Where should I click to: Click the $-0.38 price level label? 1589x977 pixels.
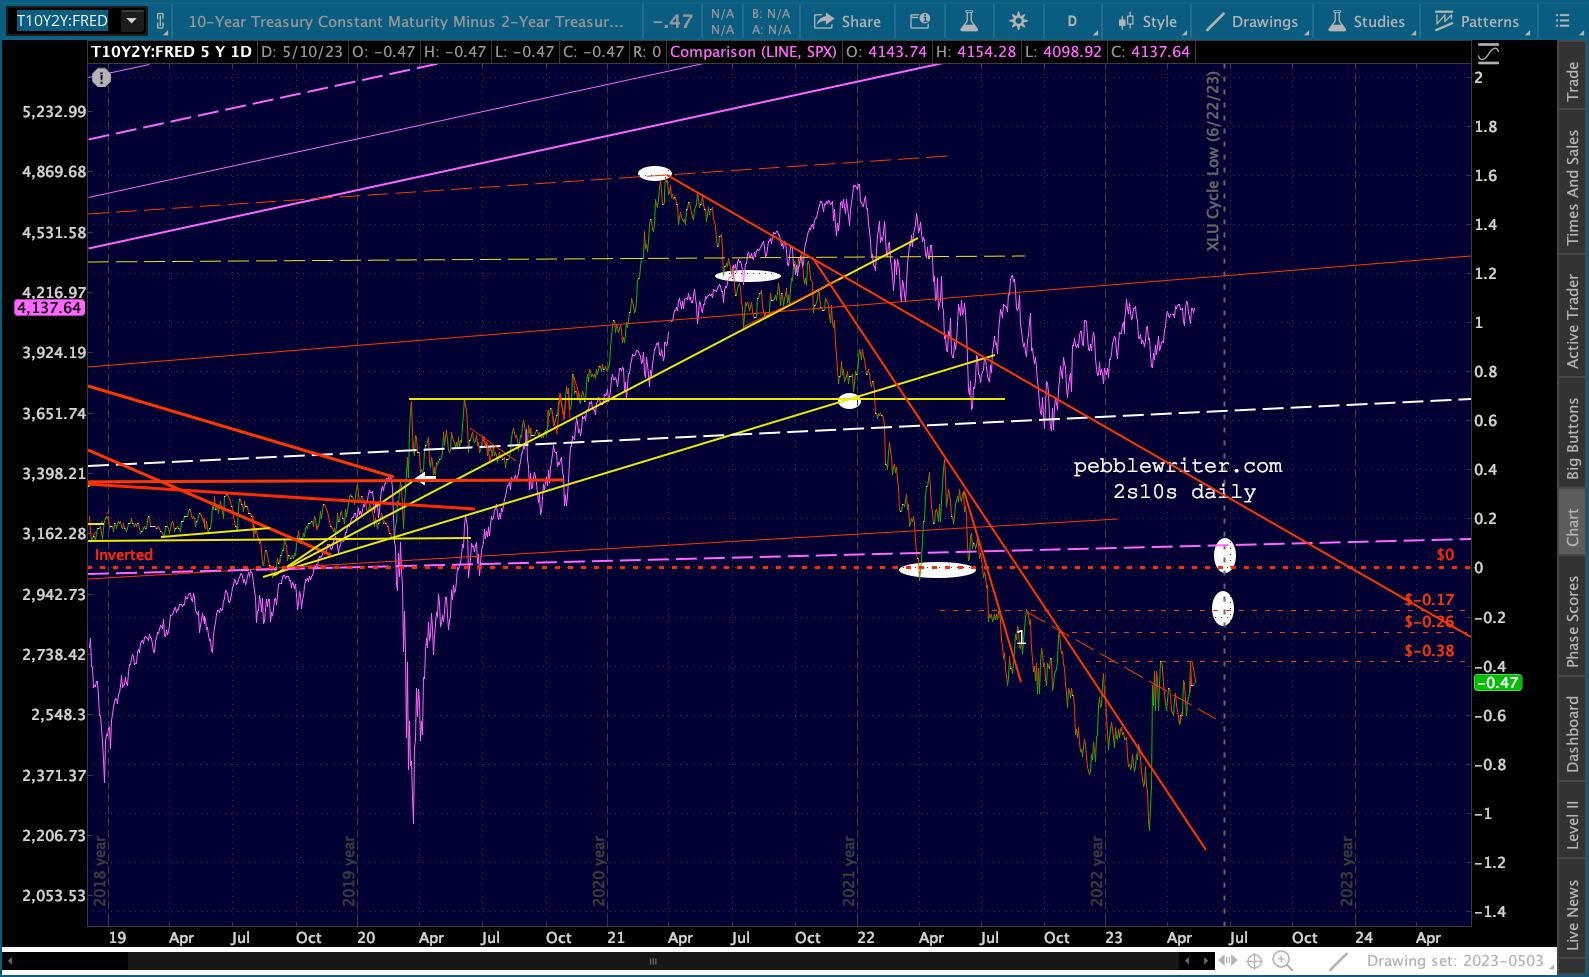(1429, 651)
